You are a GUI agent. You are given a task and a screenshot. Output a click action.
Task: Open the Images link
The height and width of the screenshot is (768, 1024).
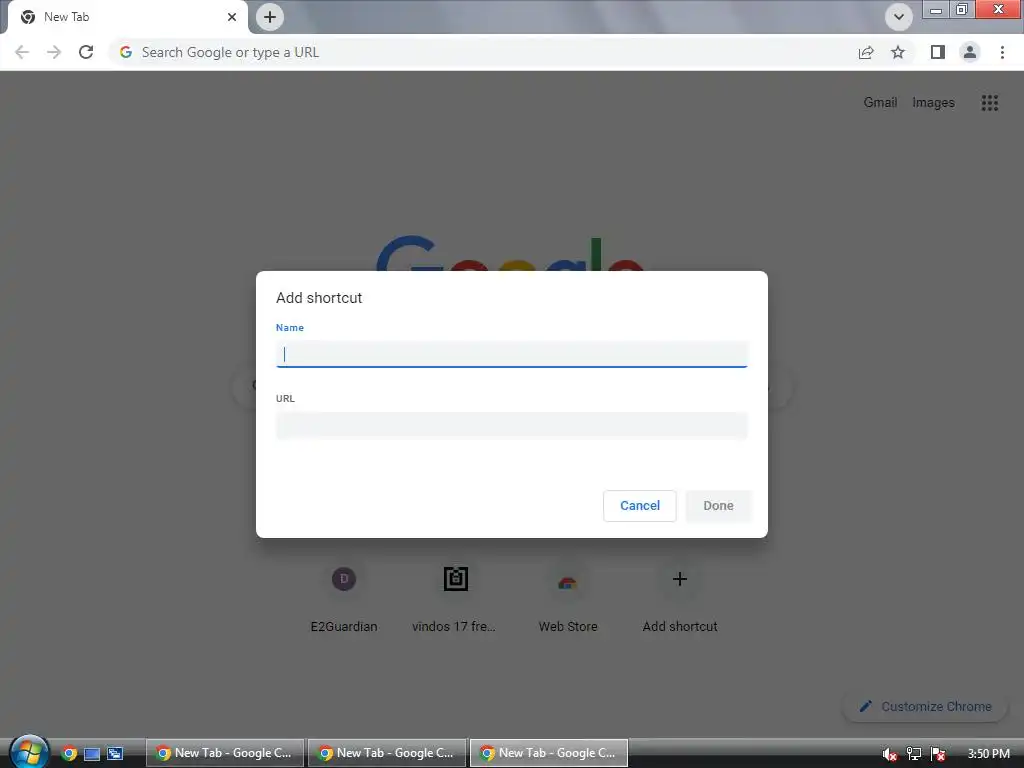tap(933, 103)
